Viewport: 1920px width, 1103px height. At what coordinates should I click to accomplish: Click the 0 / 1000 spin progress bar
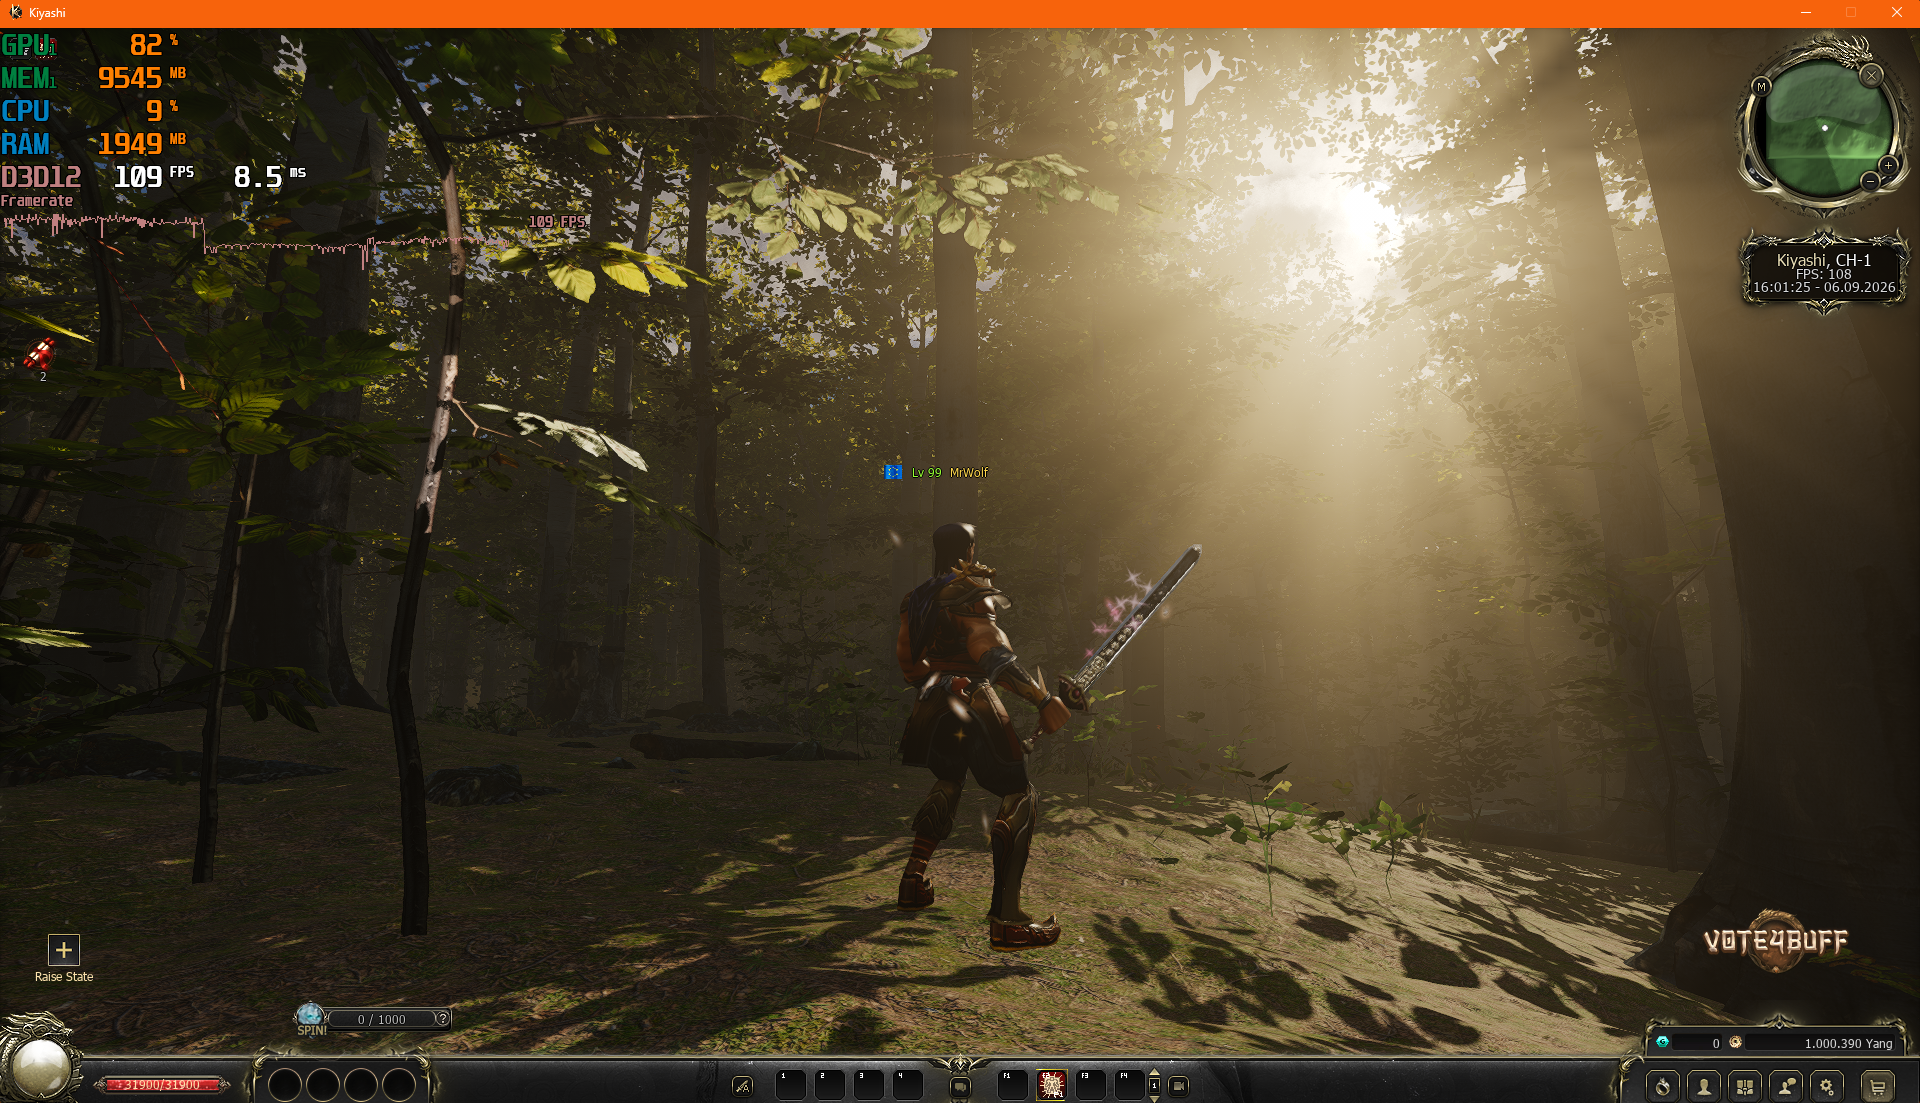coord(382,1019)
